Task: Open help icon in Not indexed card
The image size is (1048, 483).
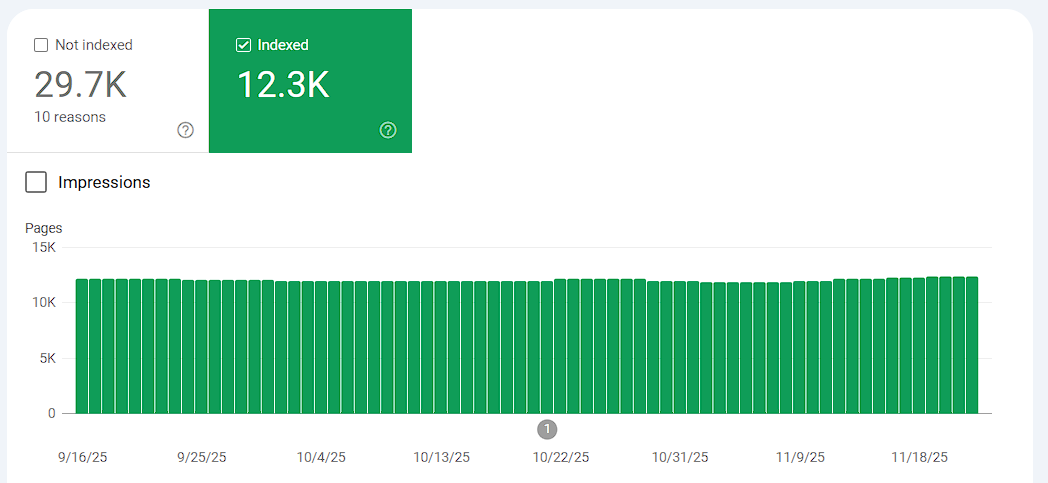Action: [x=185, y=130]
